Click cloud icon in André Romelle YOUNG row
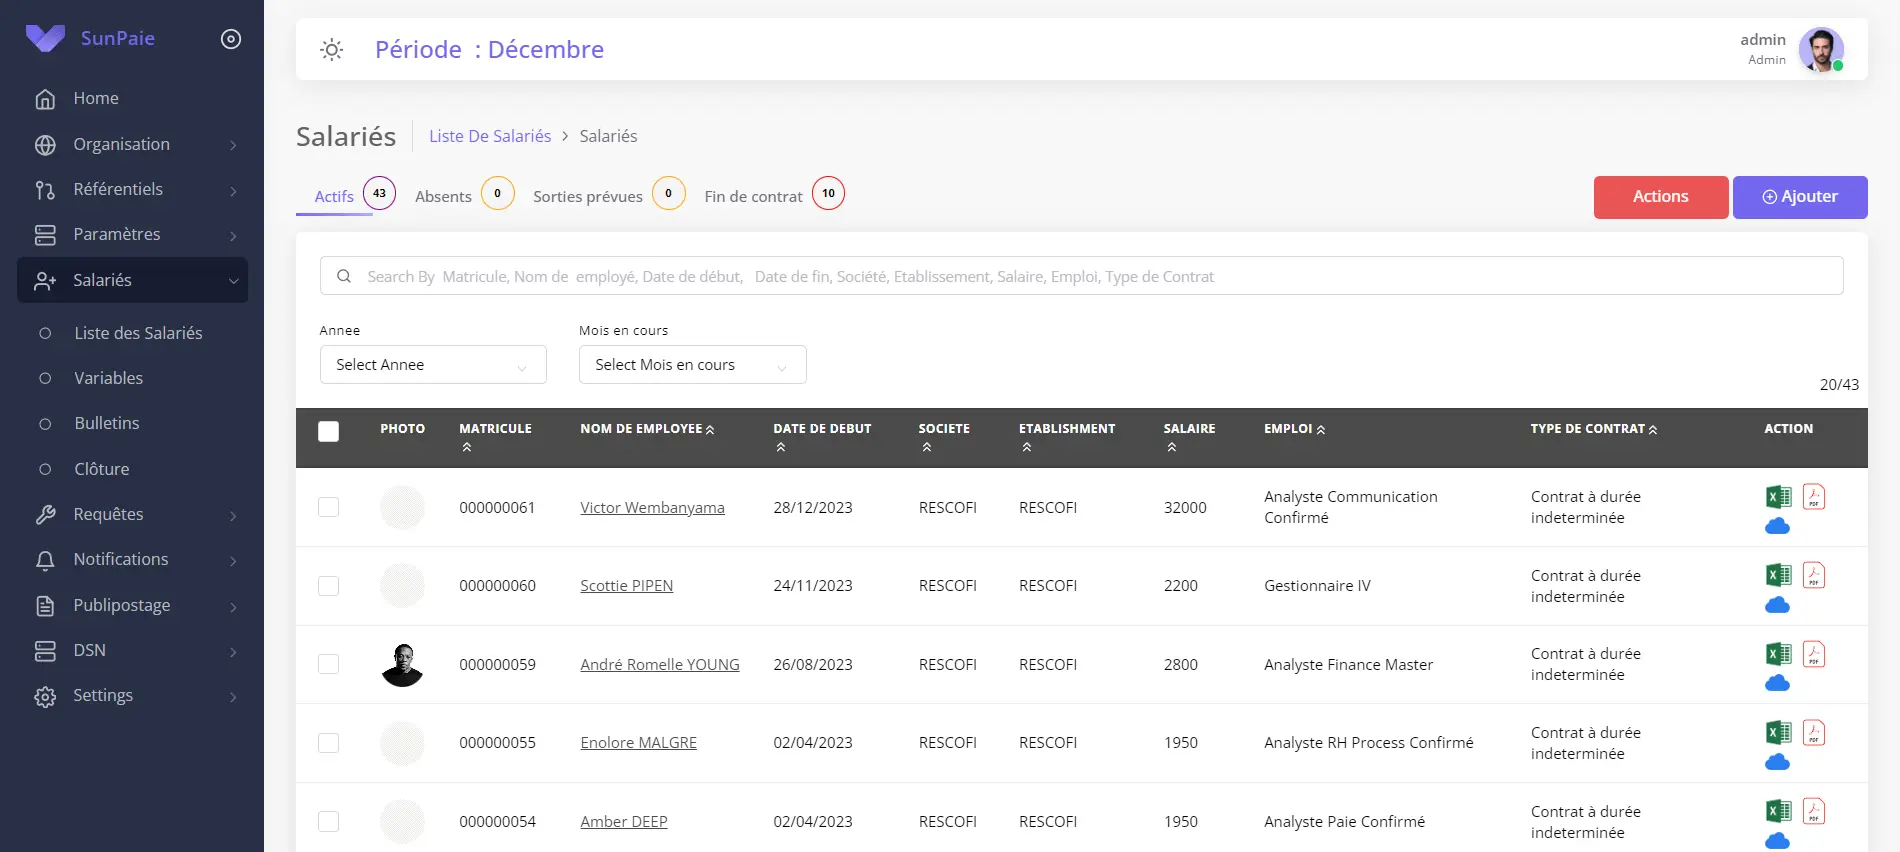Screen dimensions: 1900x852 point(1777,683)
